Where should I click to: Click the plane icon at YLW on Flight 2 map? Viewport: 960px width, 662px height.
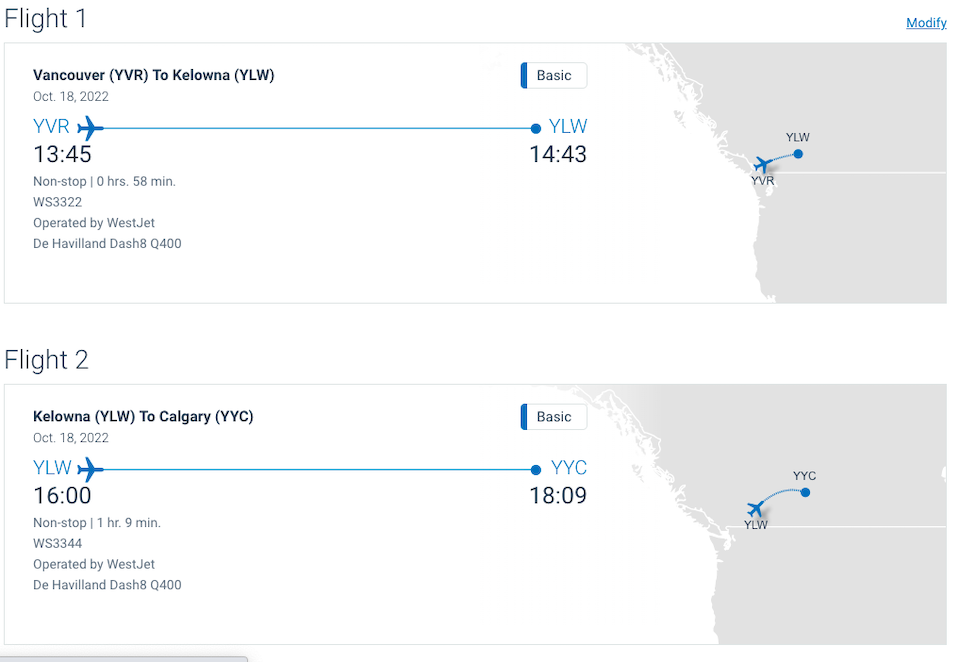(x=756, y=508)
